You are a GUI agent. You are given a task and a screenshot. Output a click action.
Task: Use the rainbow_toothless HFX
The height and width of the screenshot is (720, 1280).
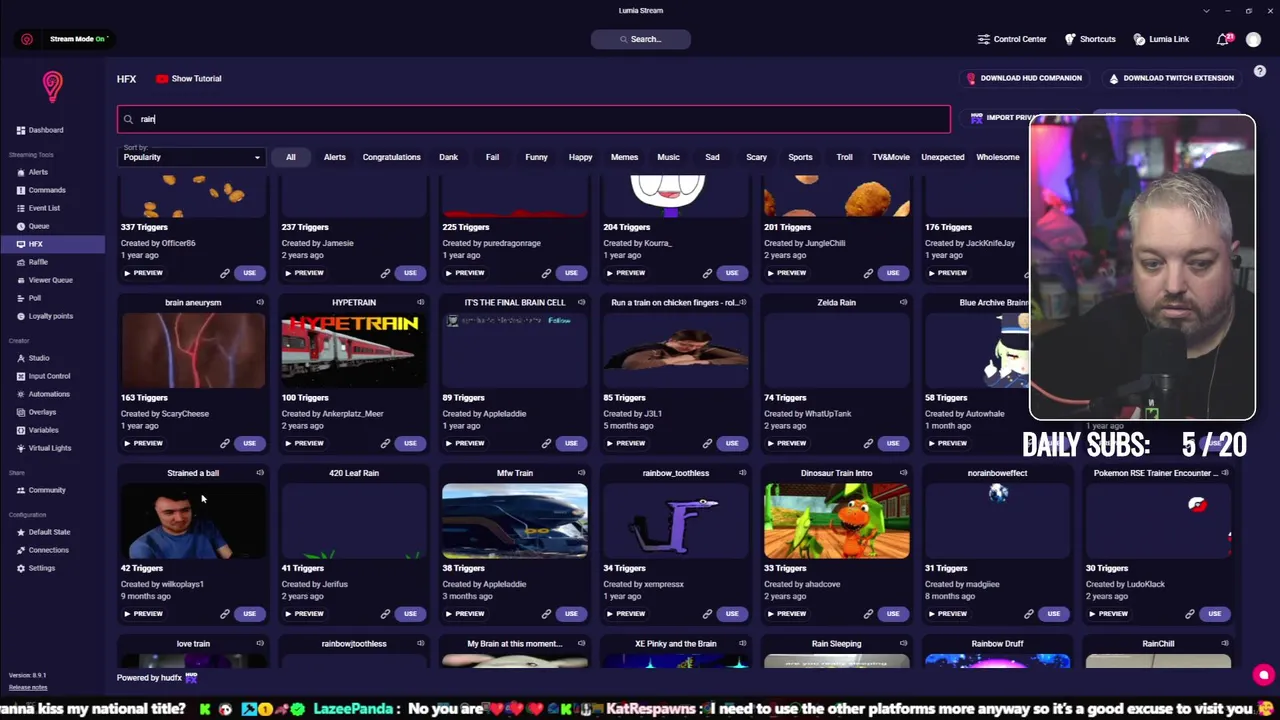coord(732,614)
